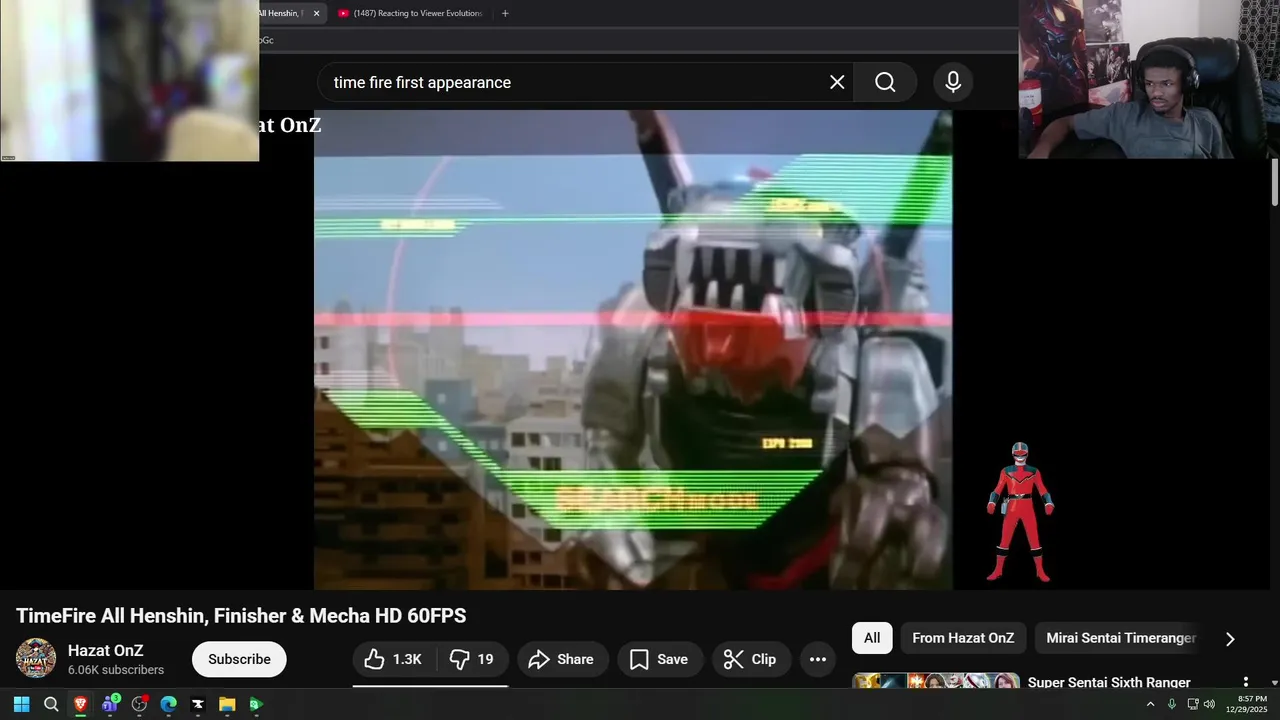Viewport: 1280px width, 720px height.
Task: Show more filter chips with right arrow
Action: click(x=1230, y=638)
